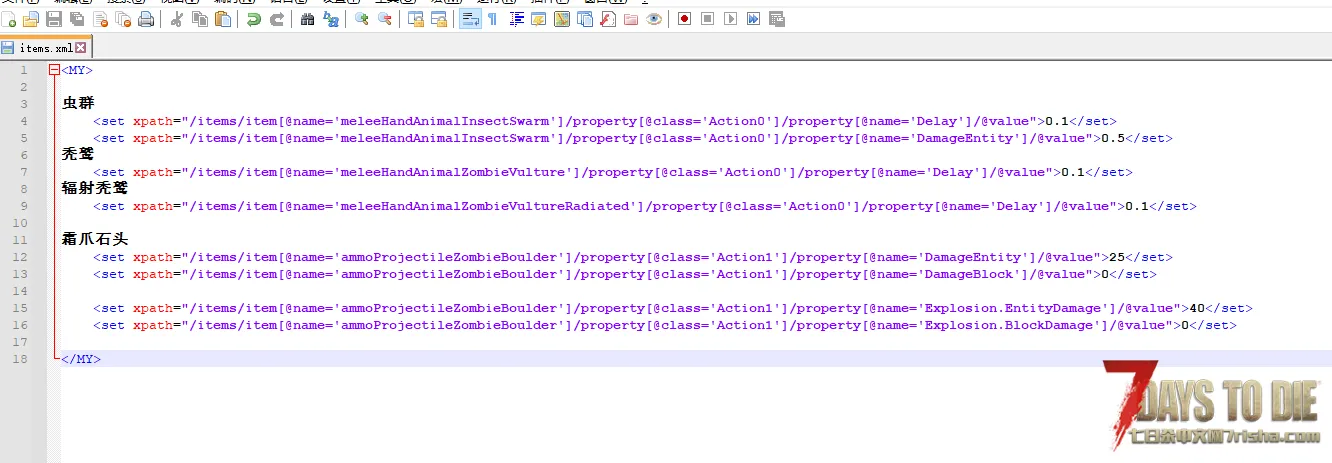Click the Save file icon
Image resolution: width=1332 pixels, height=463 pixels.
(x=54, y=19)
